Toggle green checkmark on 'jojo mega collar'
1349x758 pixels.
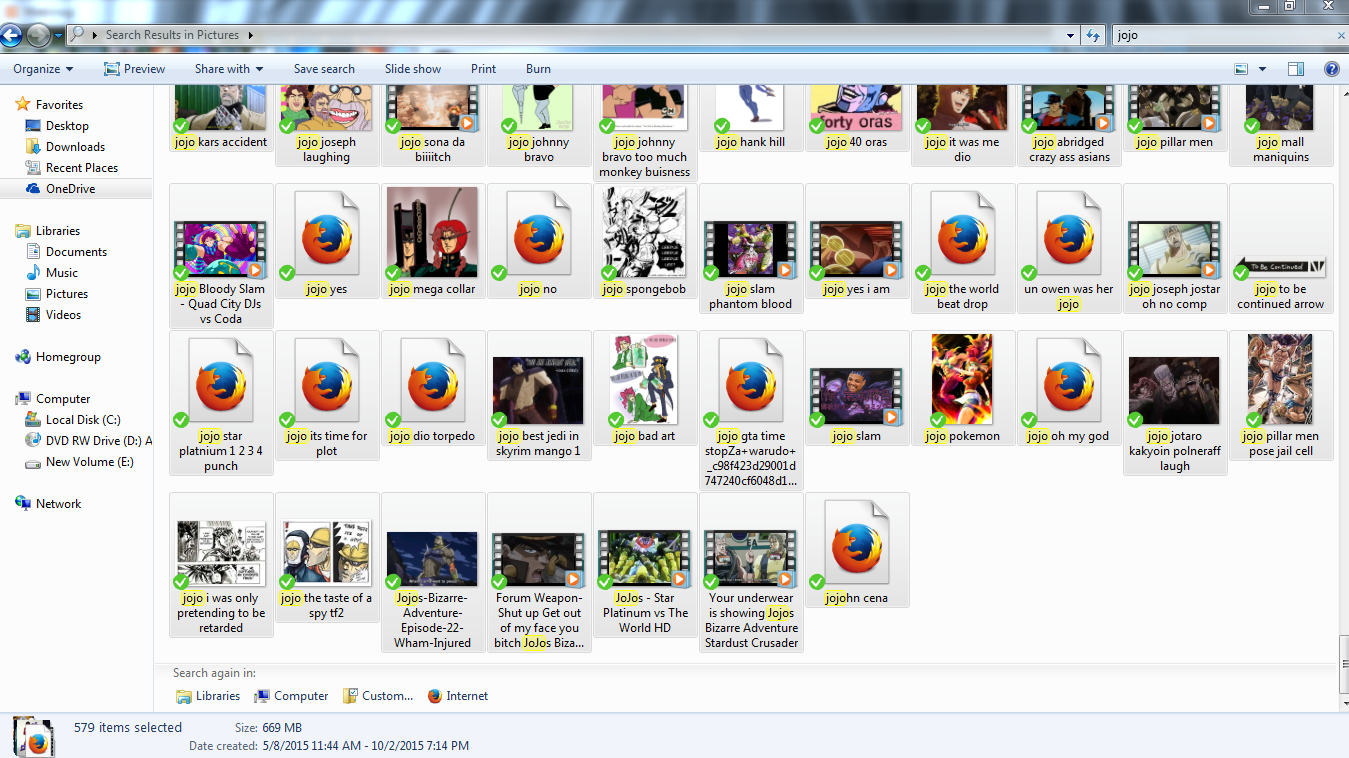click(x=393, y=273)
